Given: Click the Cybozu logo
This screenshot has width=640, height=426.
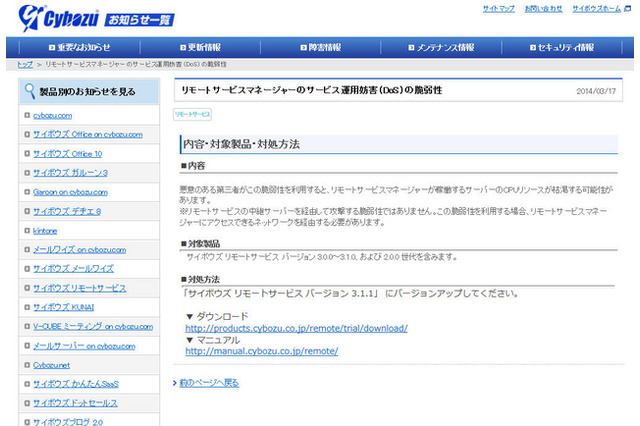Looking at the screenshot, I should point(60,17).
